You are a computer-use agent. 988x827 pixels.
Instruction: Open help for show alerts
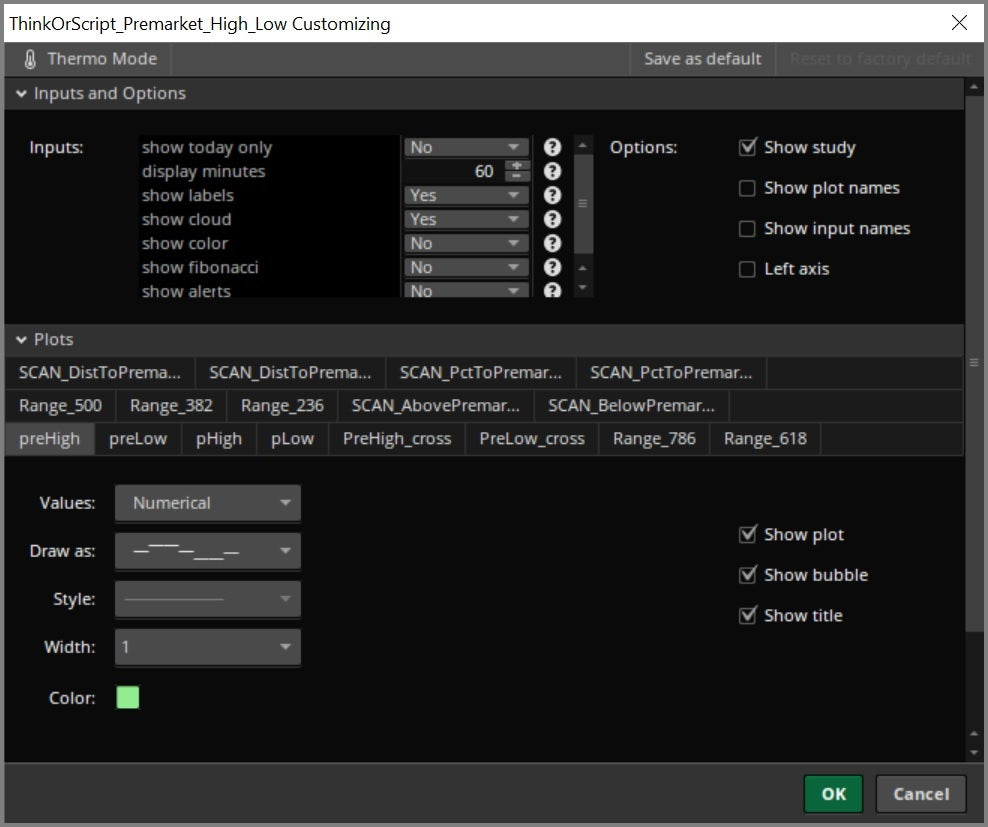click(x=552, y=290)
